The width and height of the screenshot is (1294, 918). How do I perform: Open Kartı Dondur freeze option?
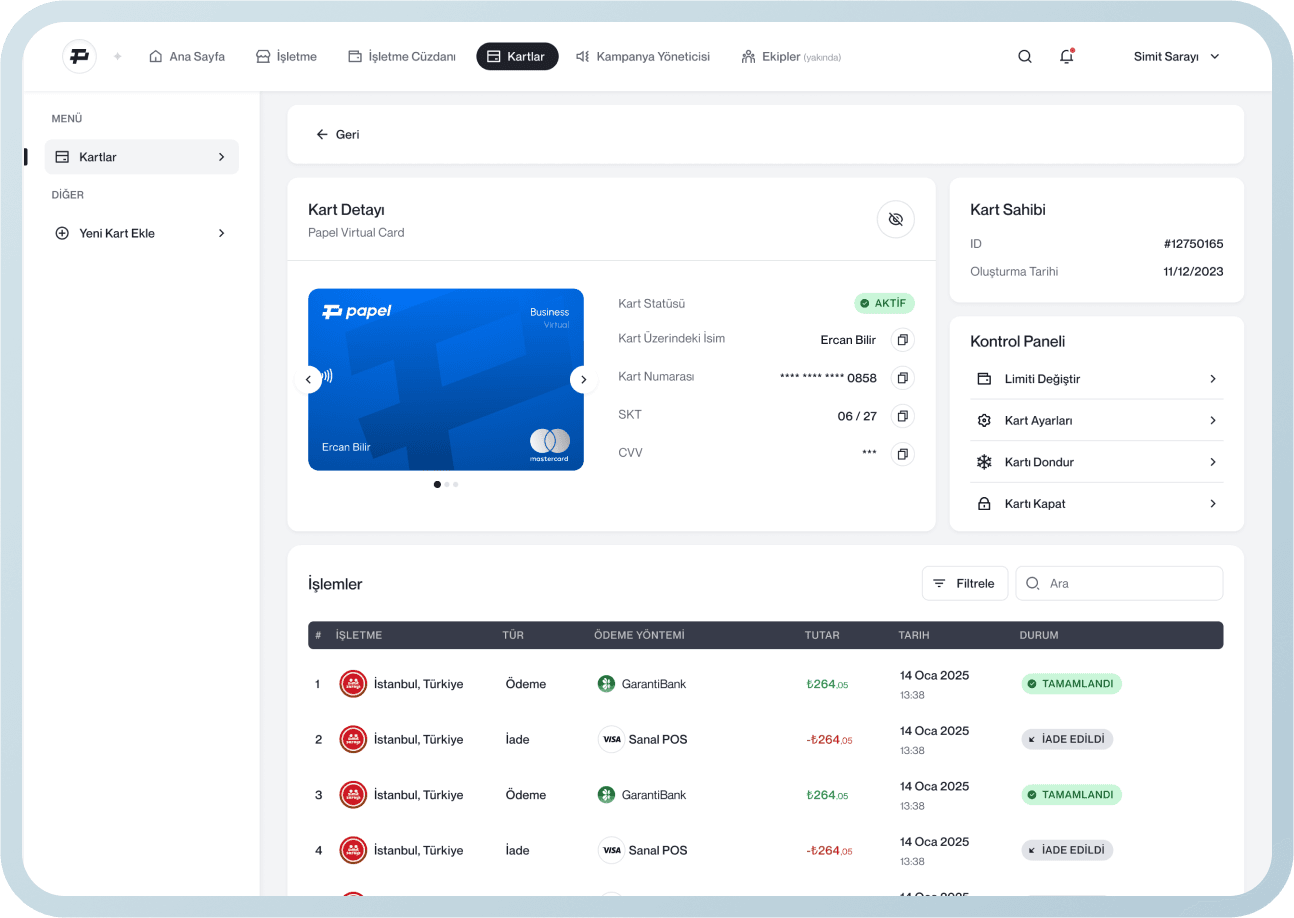(x=1097, y=462)
